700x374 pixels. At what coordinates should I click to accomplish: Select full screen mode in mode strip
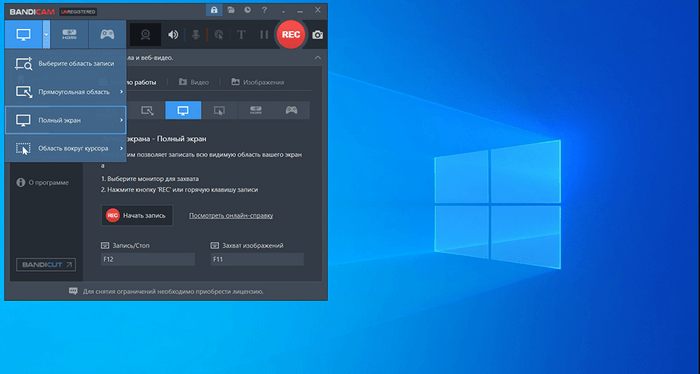183,110
